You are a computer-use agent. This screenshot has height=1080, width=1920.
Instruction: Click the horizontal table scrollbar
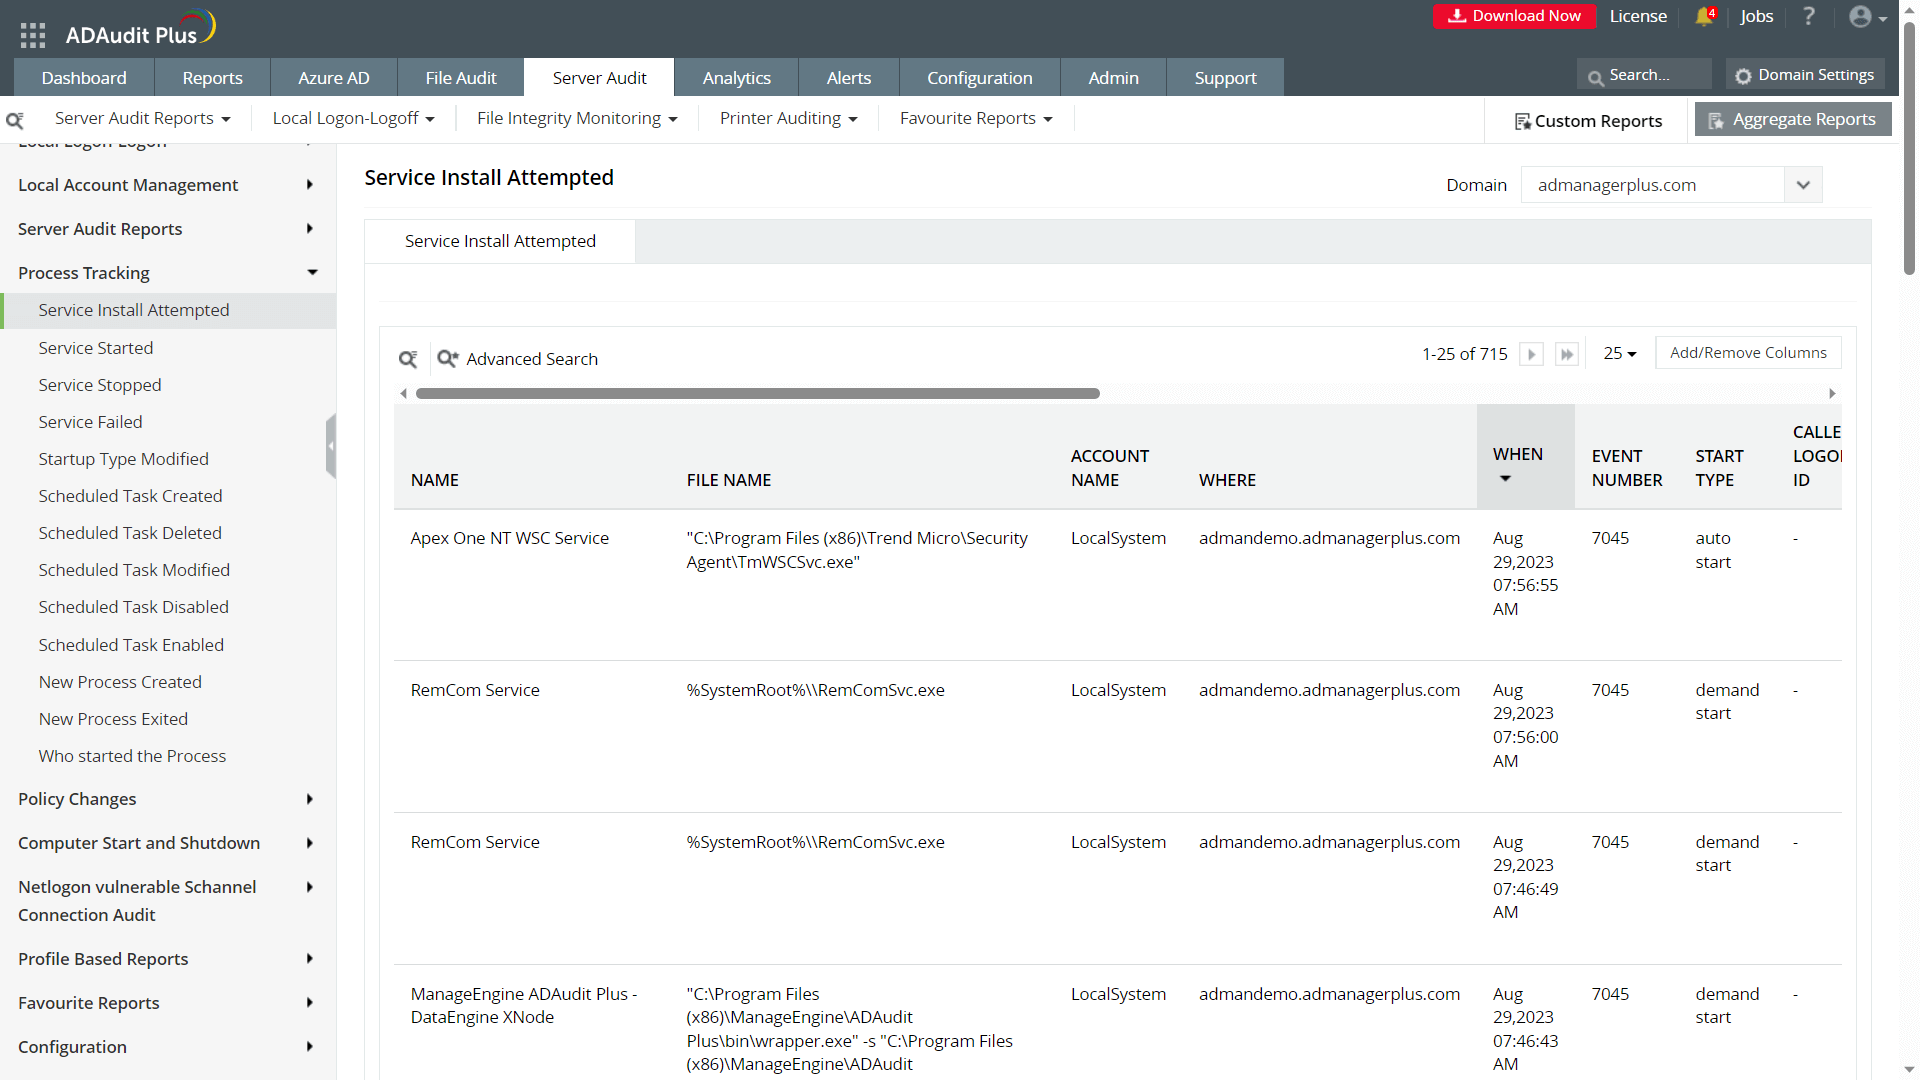(x=757, y=394)
